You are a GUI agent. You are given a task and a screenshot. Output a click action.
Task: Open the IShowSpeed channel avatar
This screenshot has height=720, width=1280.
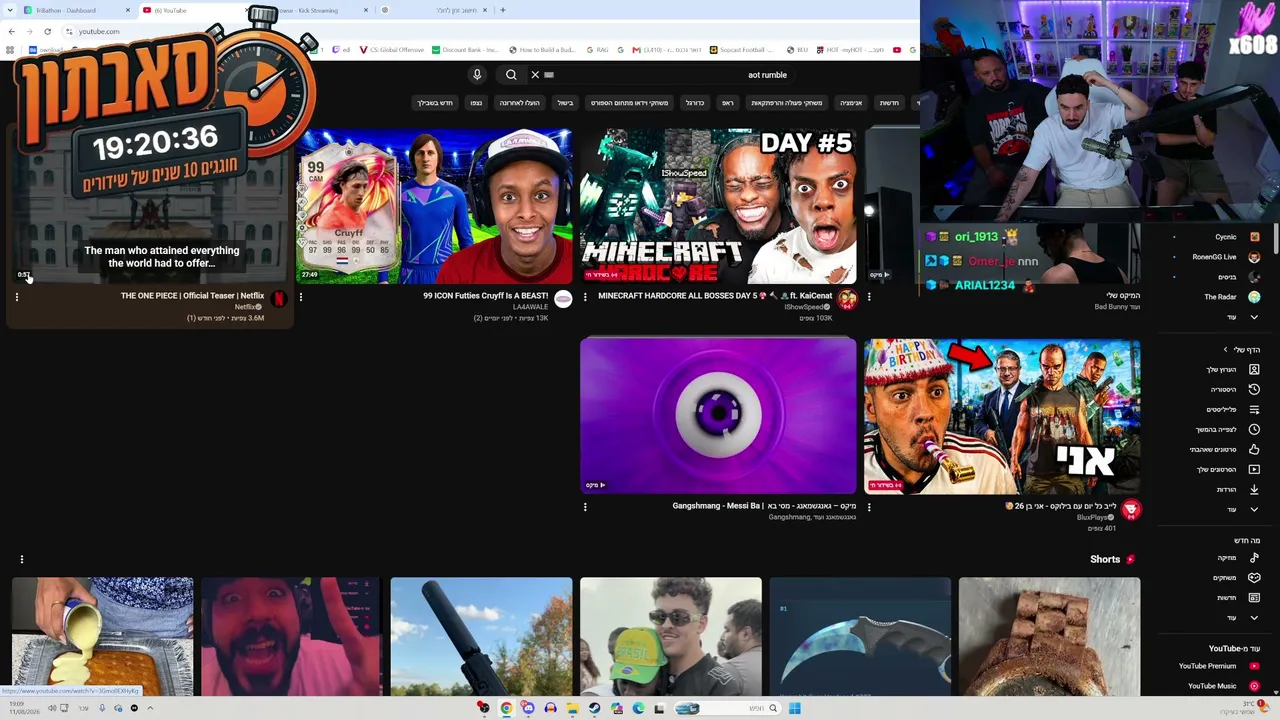point(847,299)
